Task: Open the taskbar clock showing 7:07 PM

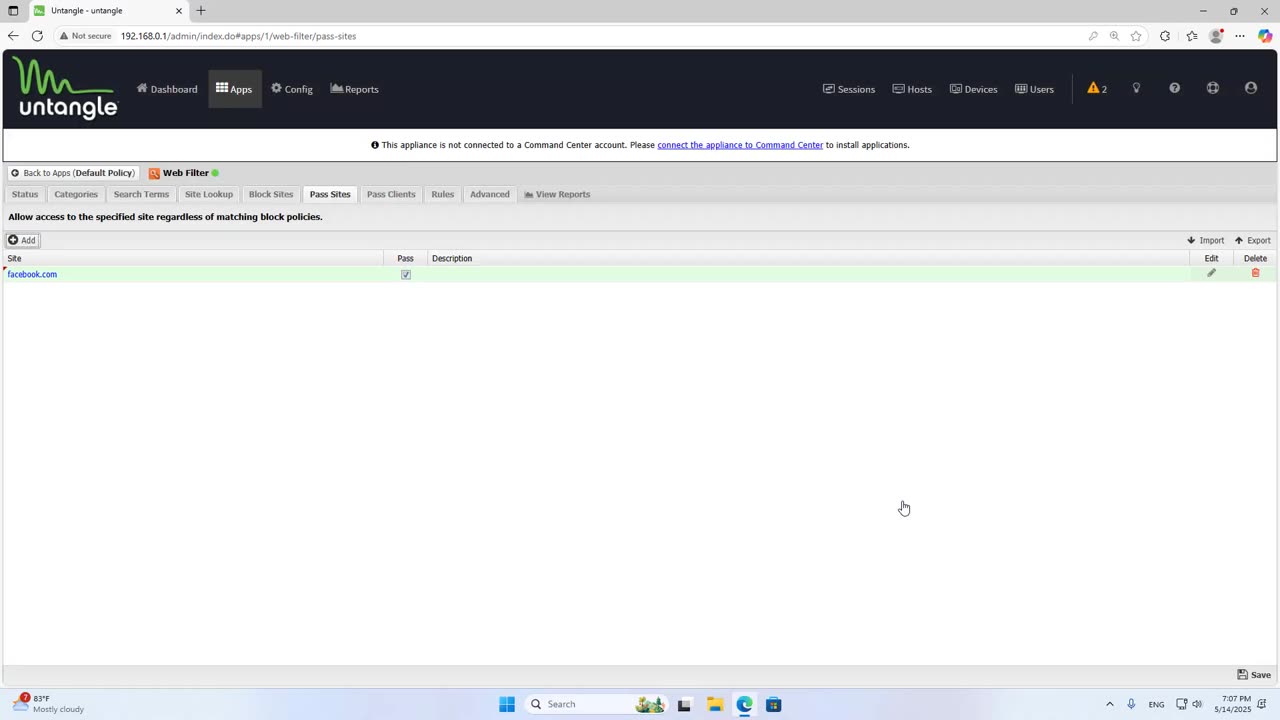Action: click(1236, 704)
